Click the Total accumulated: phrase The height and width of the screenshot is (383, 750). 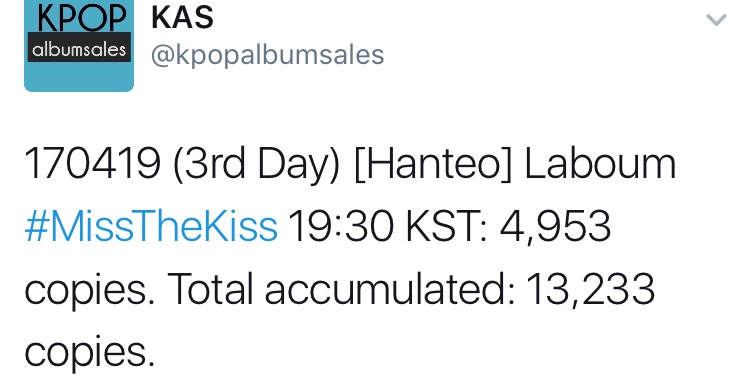pyautogui.click(x=342, y=288)
